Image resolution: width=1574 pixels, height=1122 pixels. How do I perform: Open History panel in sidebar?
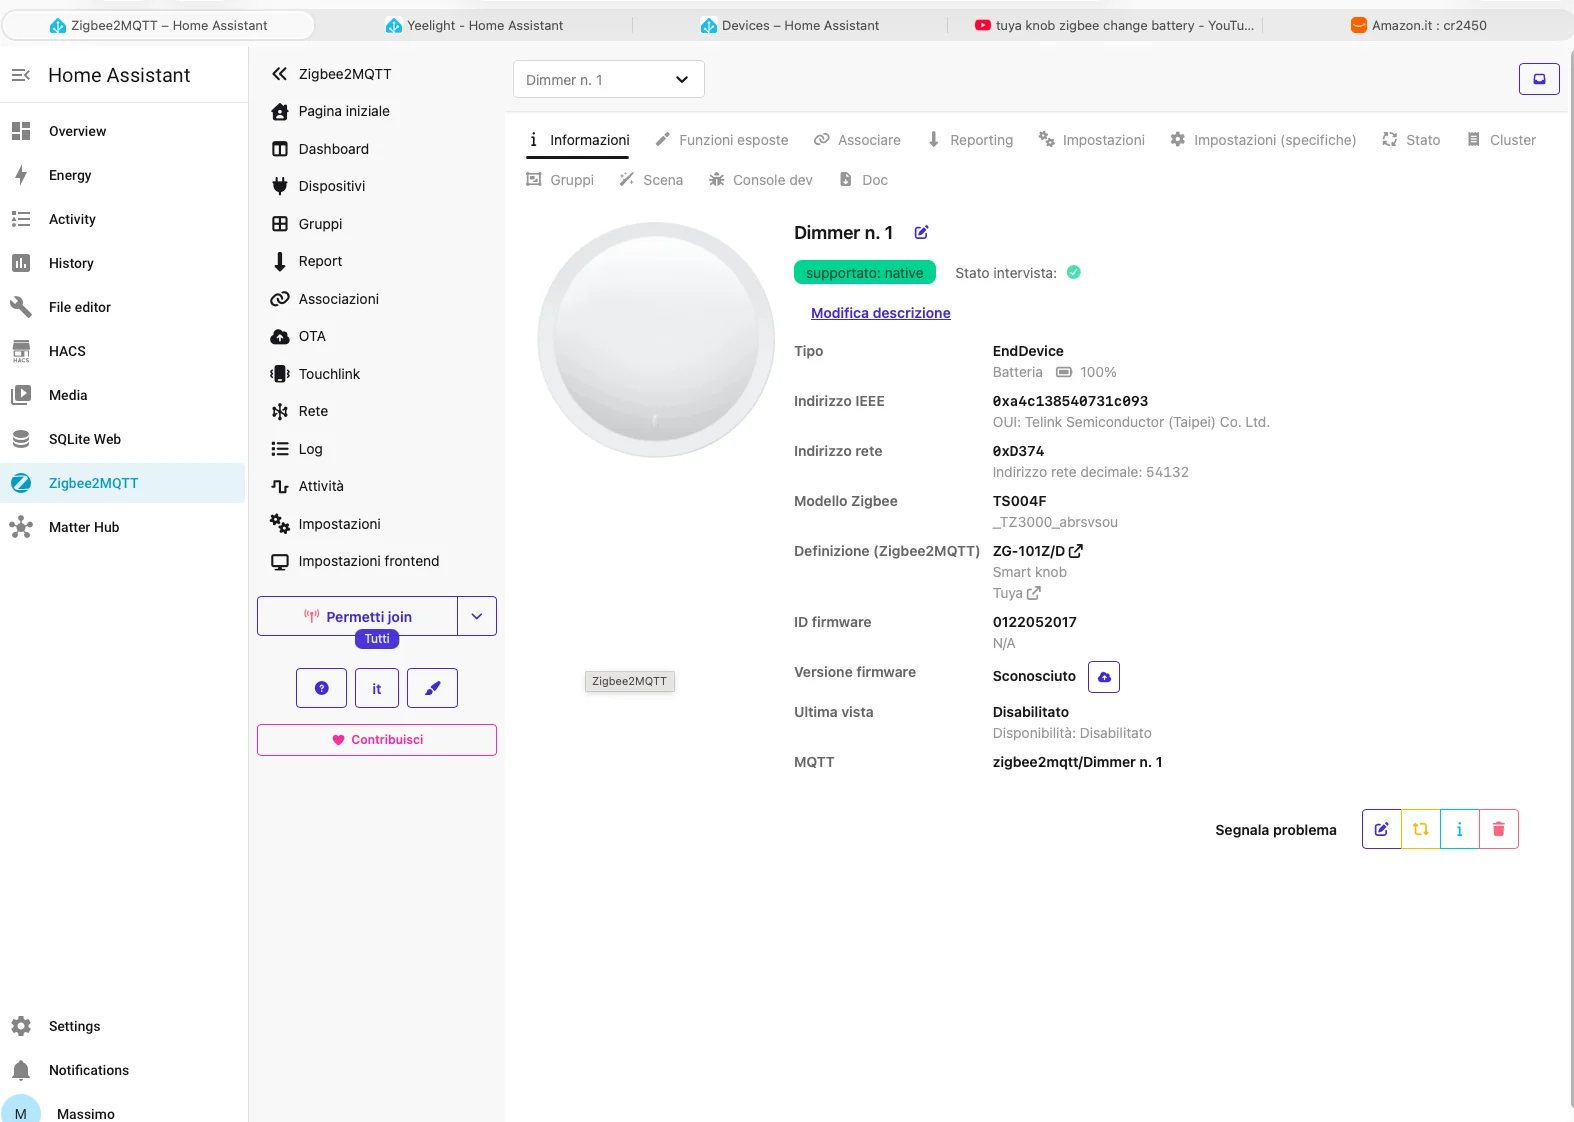tap(123, 263)
